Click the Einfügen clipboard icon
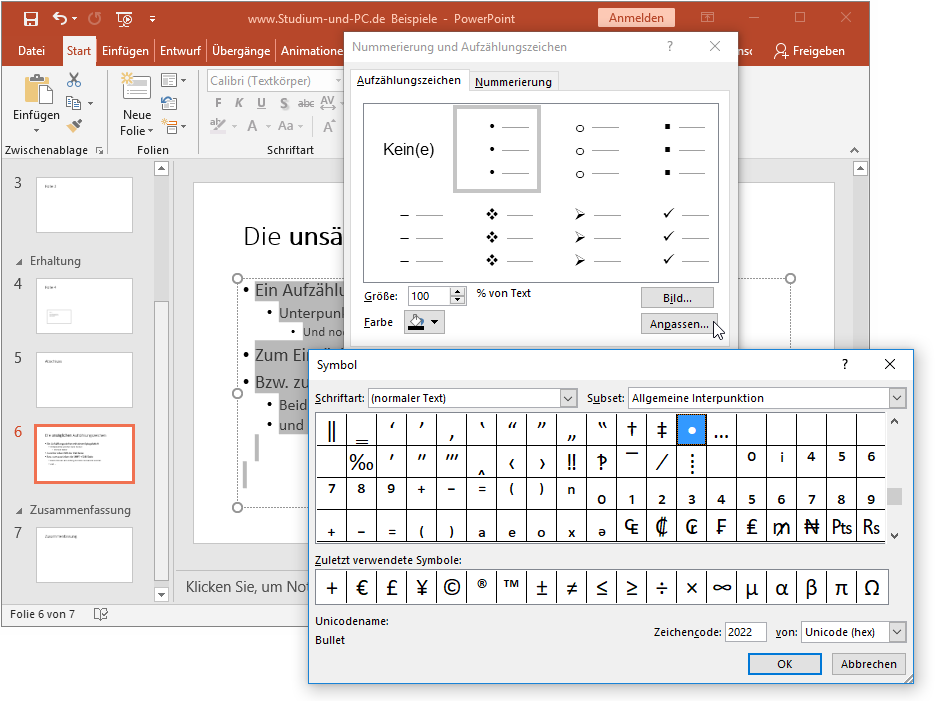 click(38, 90)
